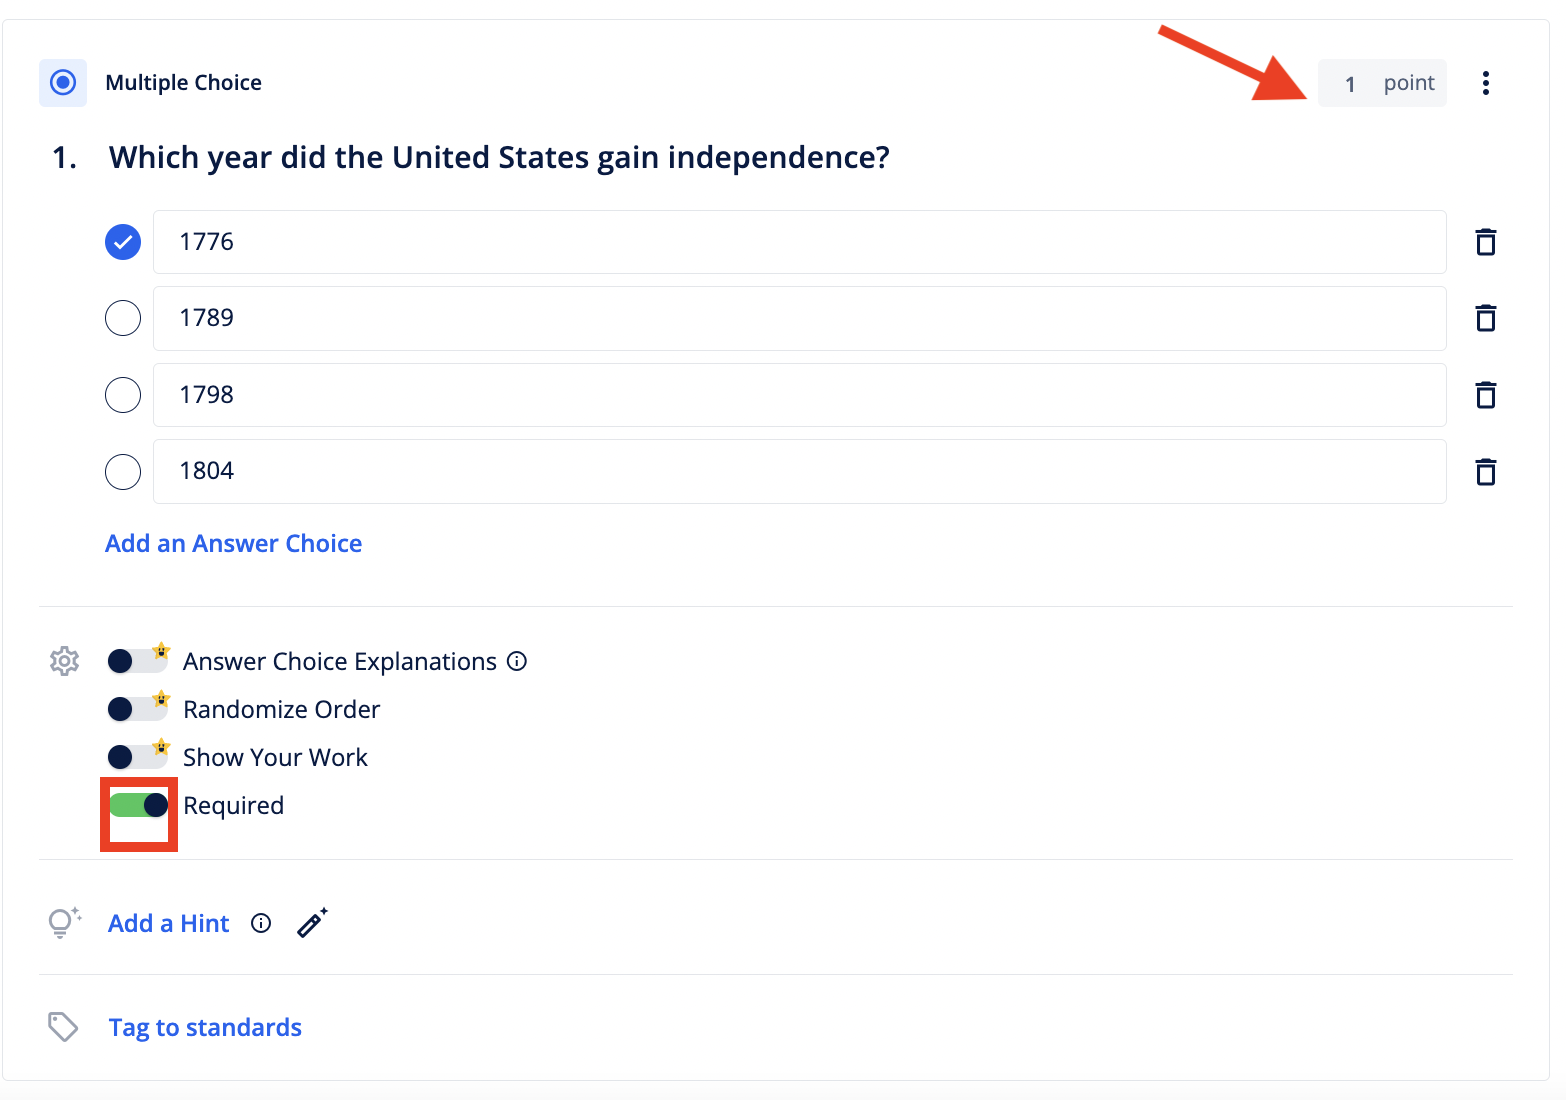
Task: Open the point value selector
Action: pyautogui.click(x=1382, y=83)
